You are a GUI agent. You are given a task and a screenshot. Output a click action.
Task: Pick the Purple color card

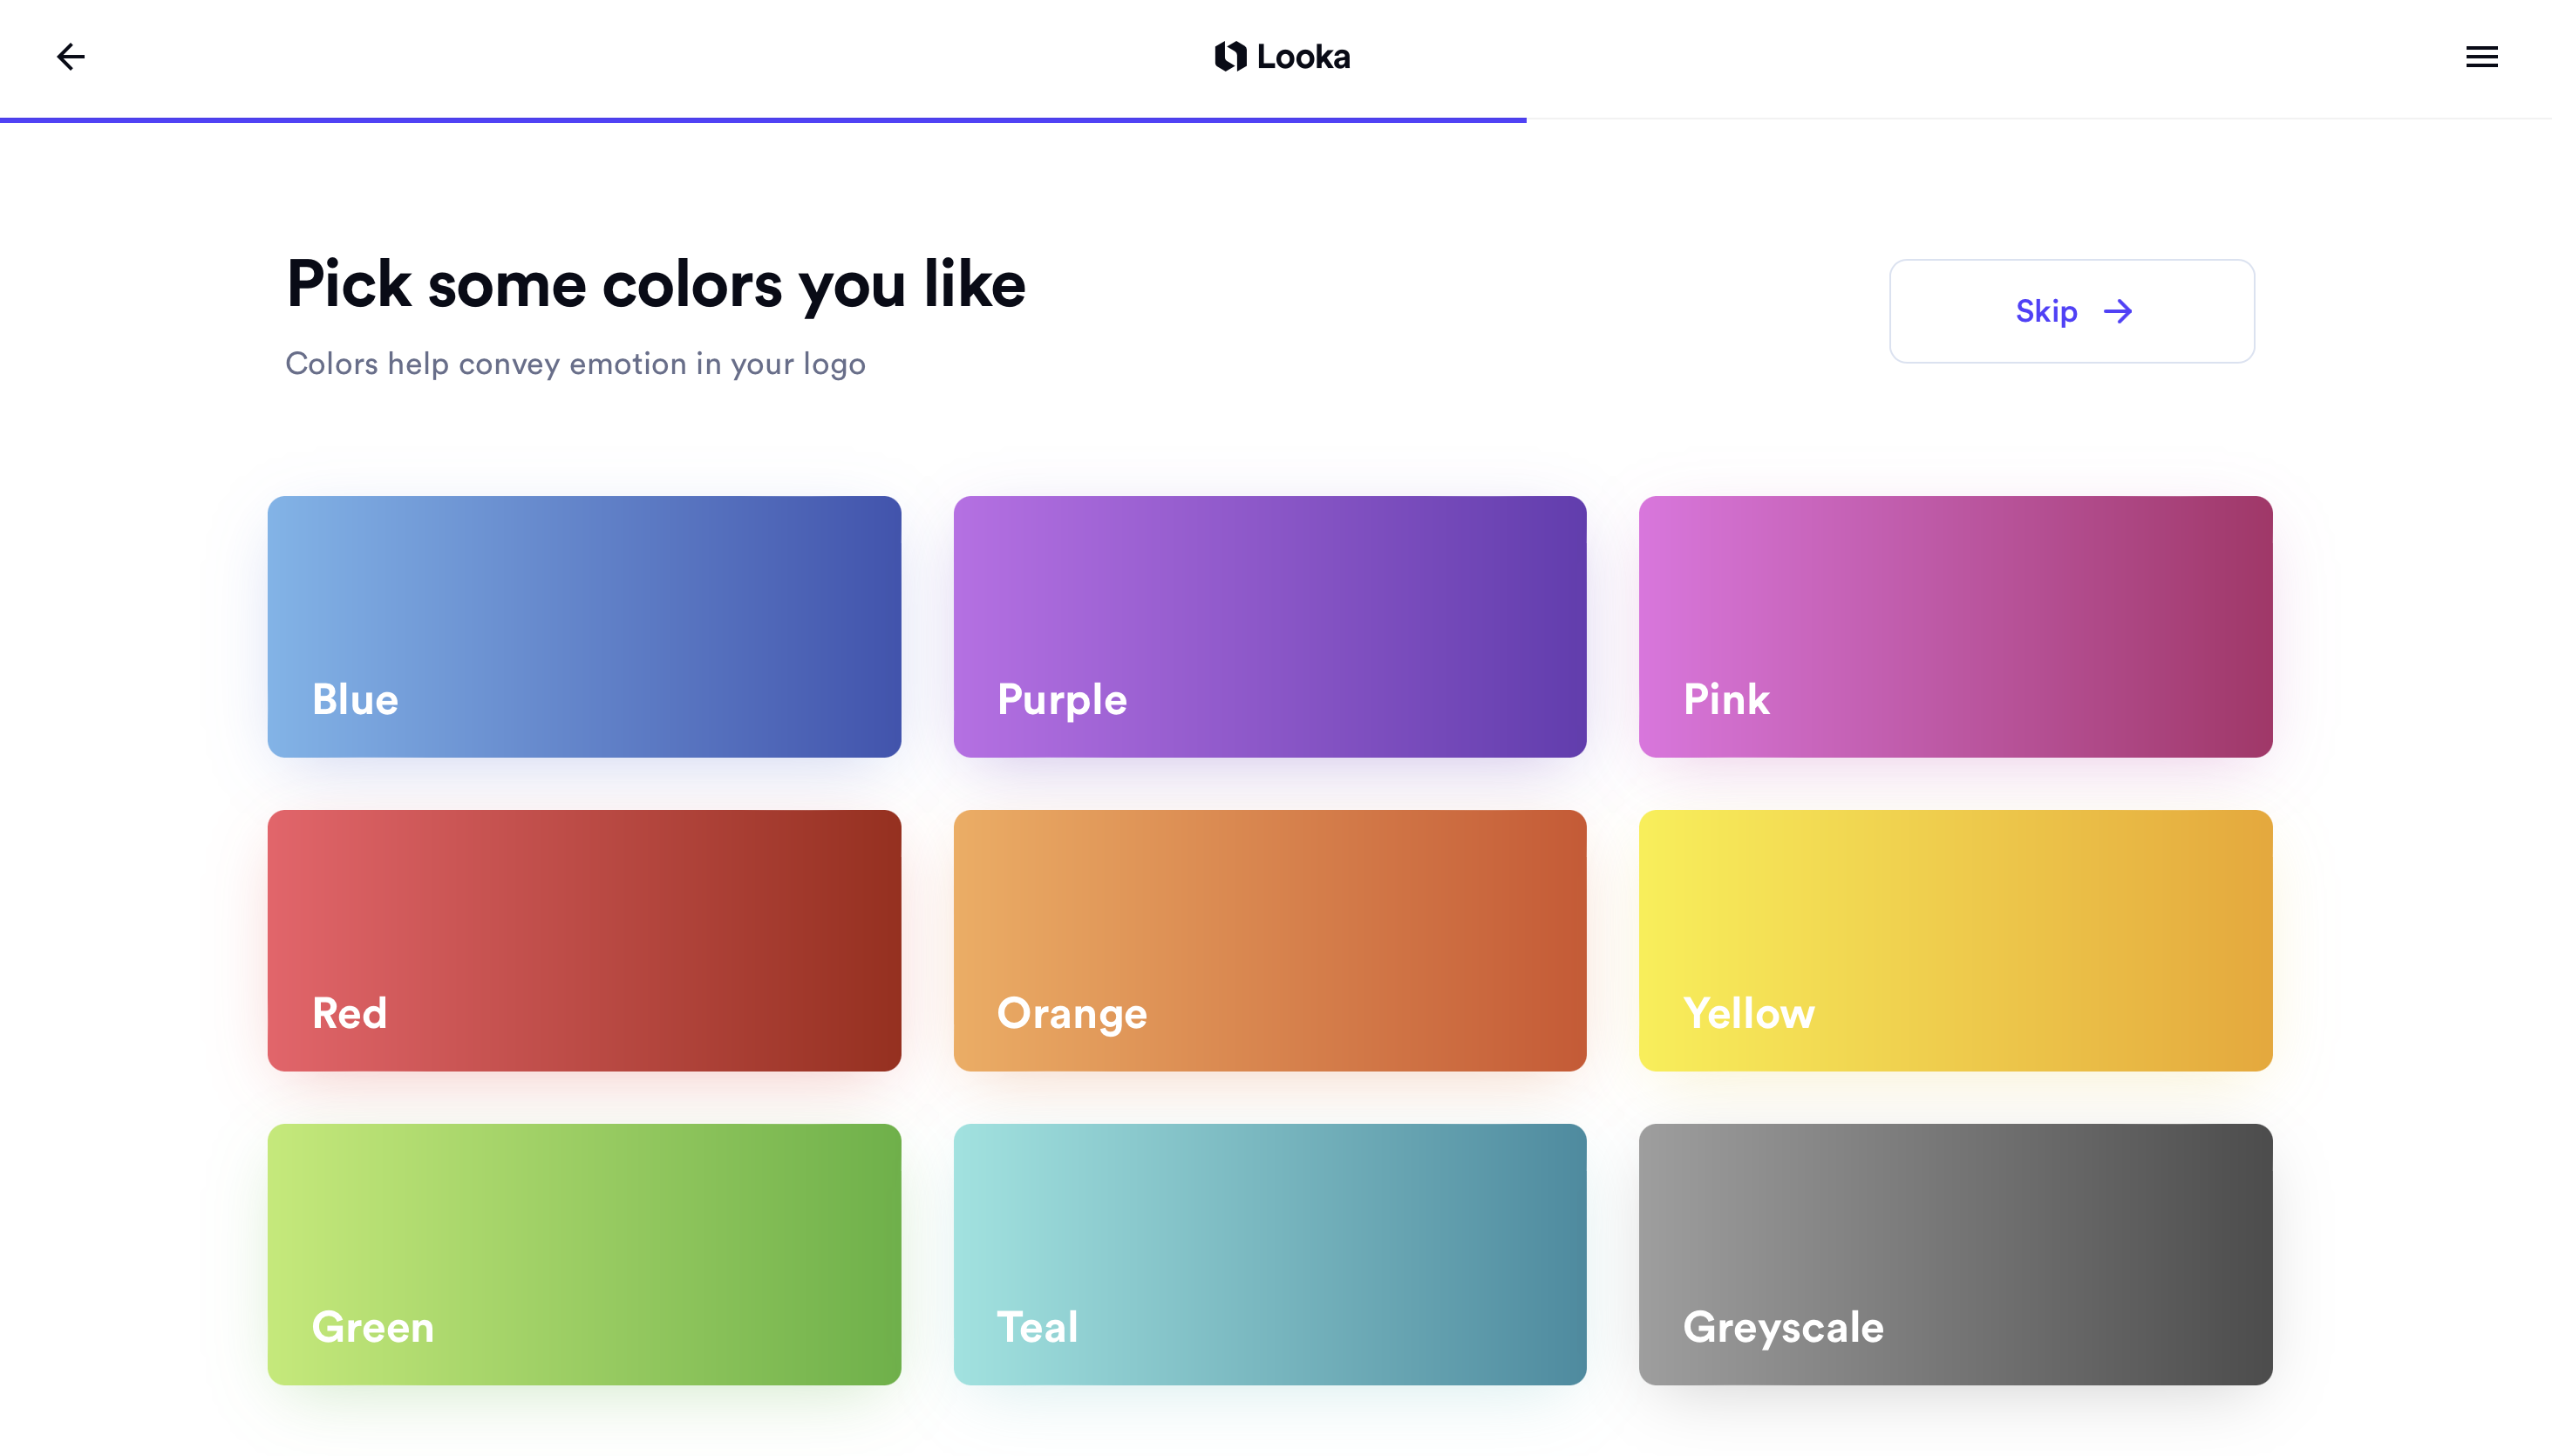[1269, 626]
